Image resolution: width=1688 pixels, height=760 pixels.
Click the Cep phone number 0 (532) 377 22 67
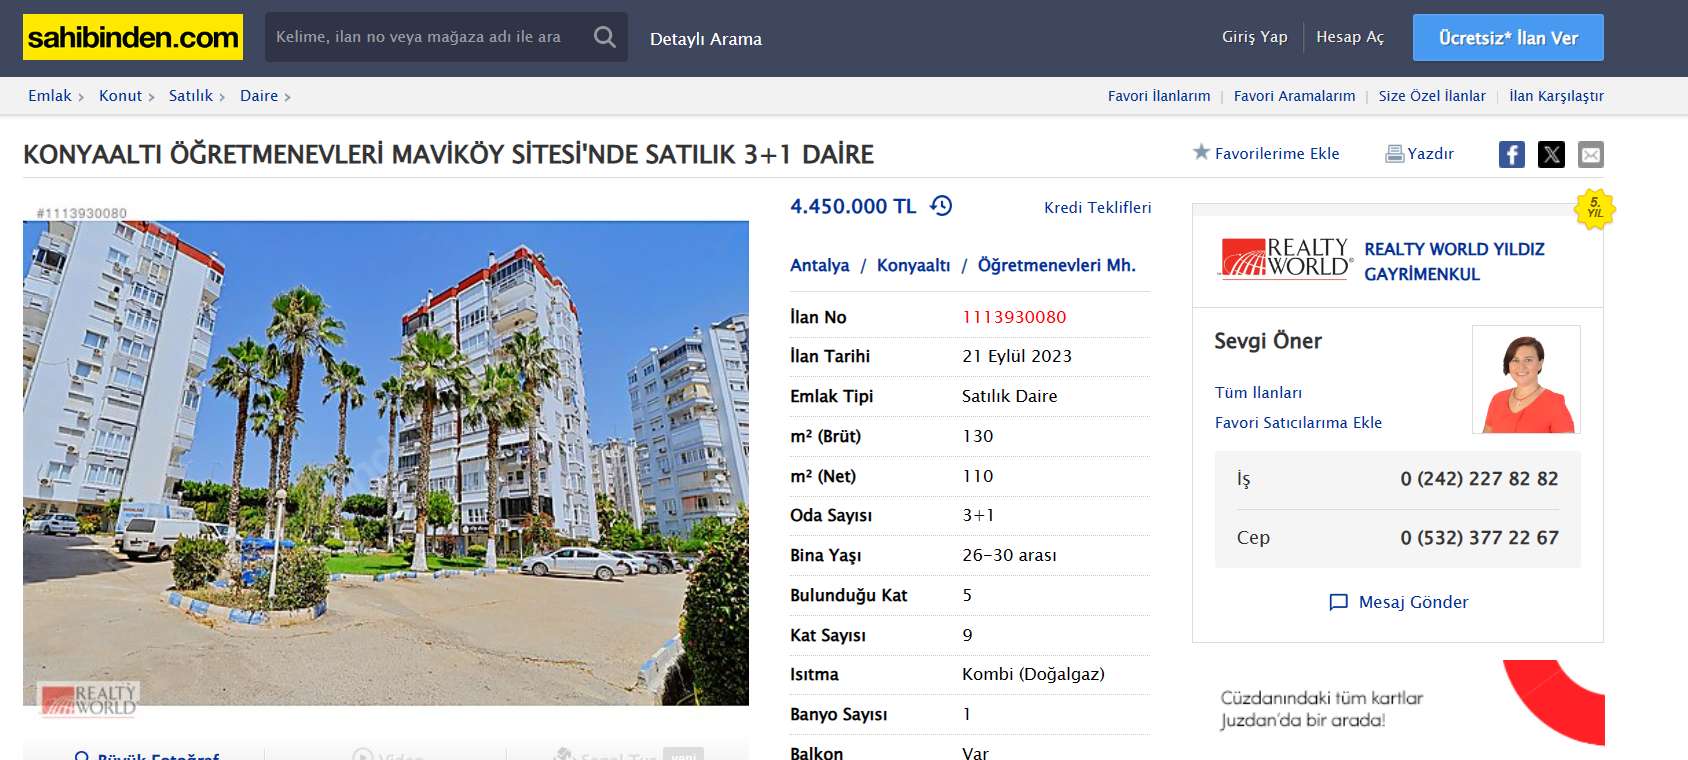1479,538
